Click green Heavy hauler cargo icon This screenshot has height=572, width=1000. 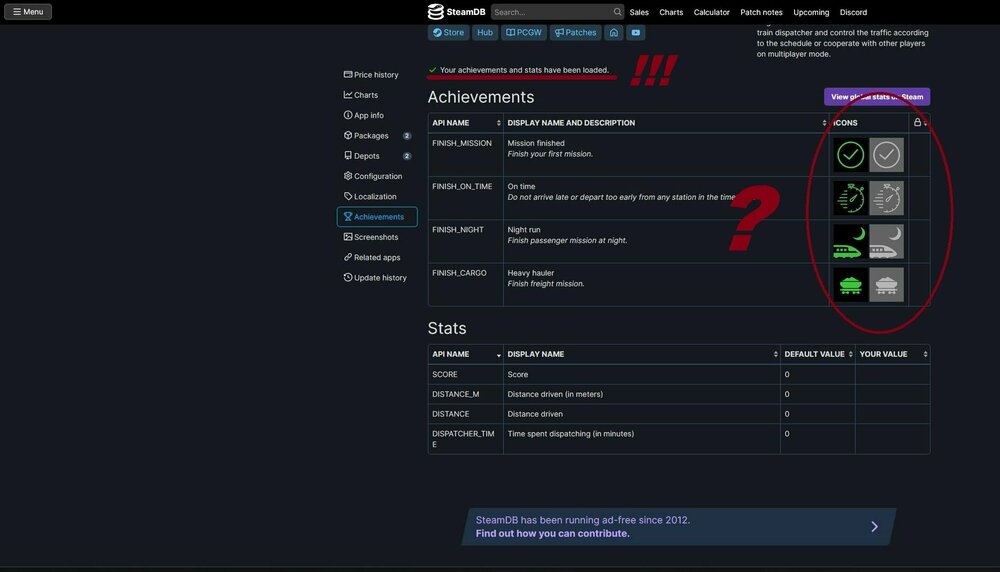(x=850, y=285)
